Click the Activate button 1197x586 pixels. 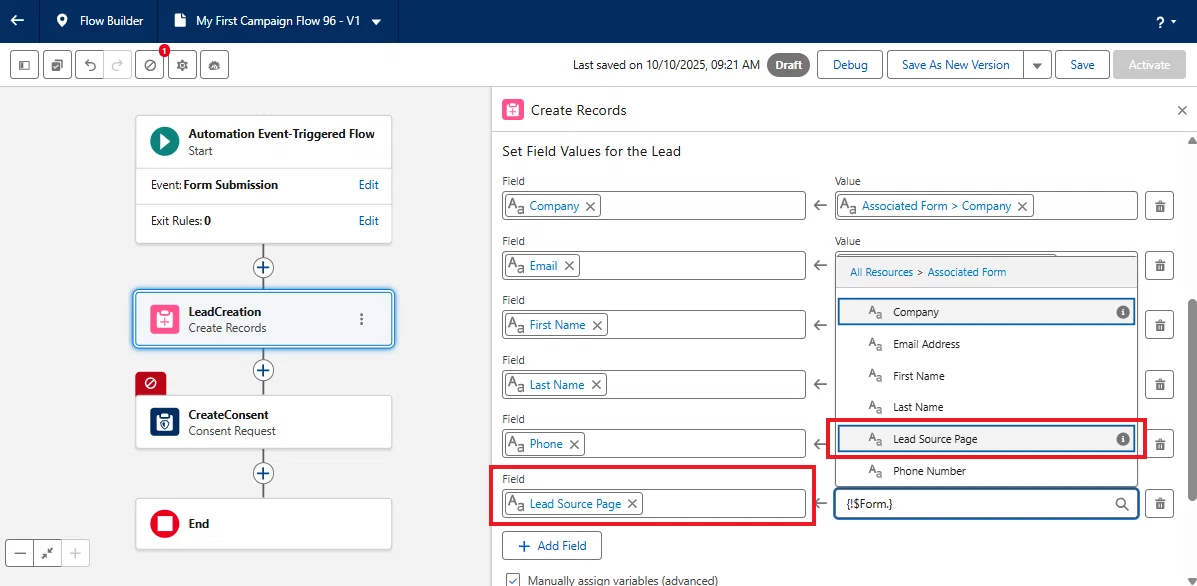(1149, 65)
